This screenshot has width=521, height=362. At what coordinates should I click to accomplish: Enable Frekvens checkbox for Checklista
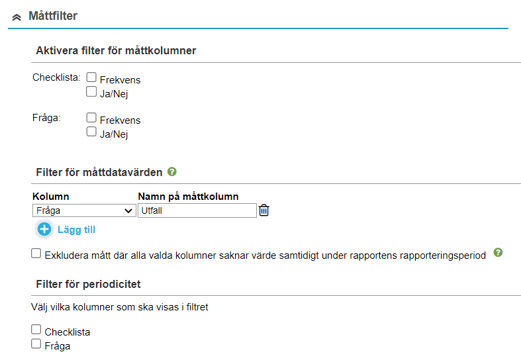coord(91,77)
